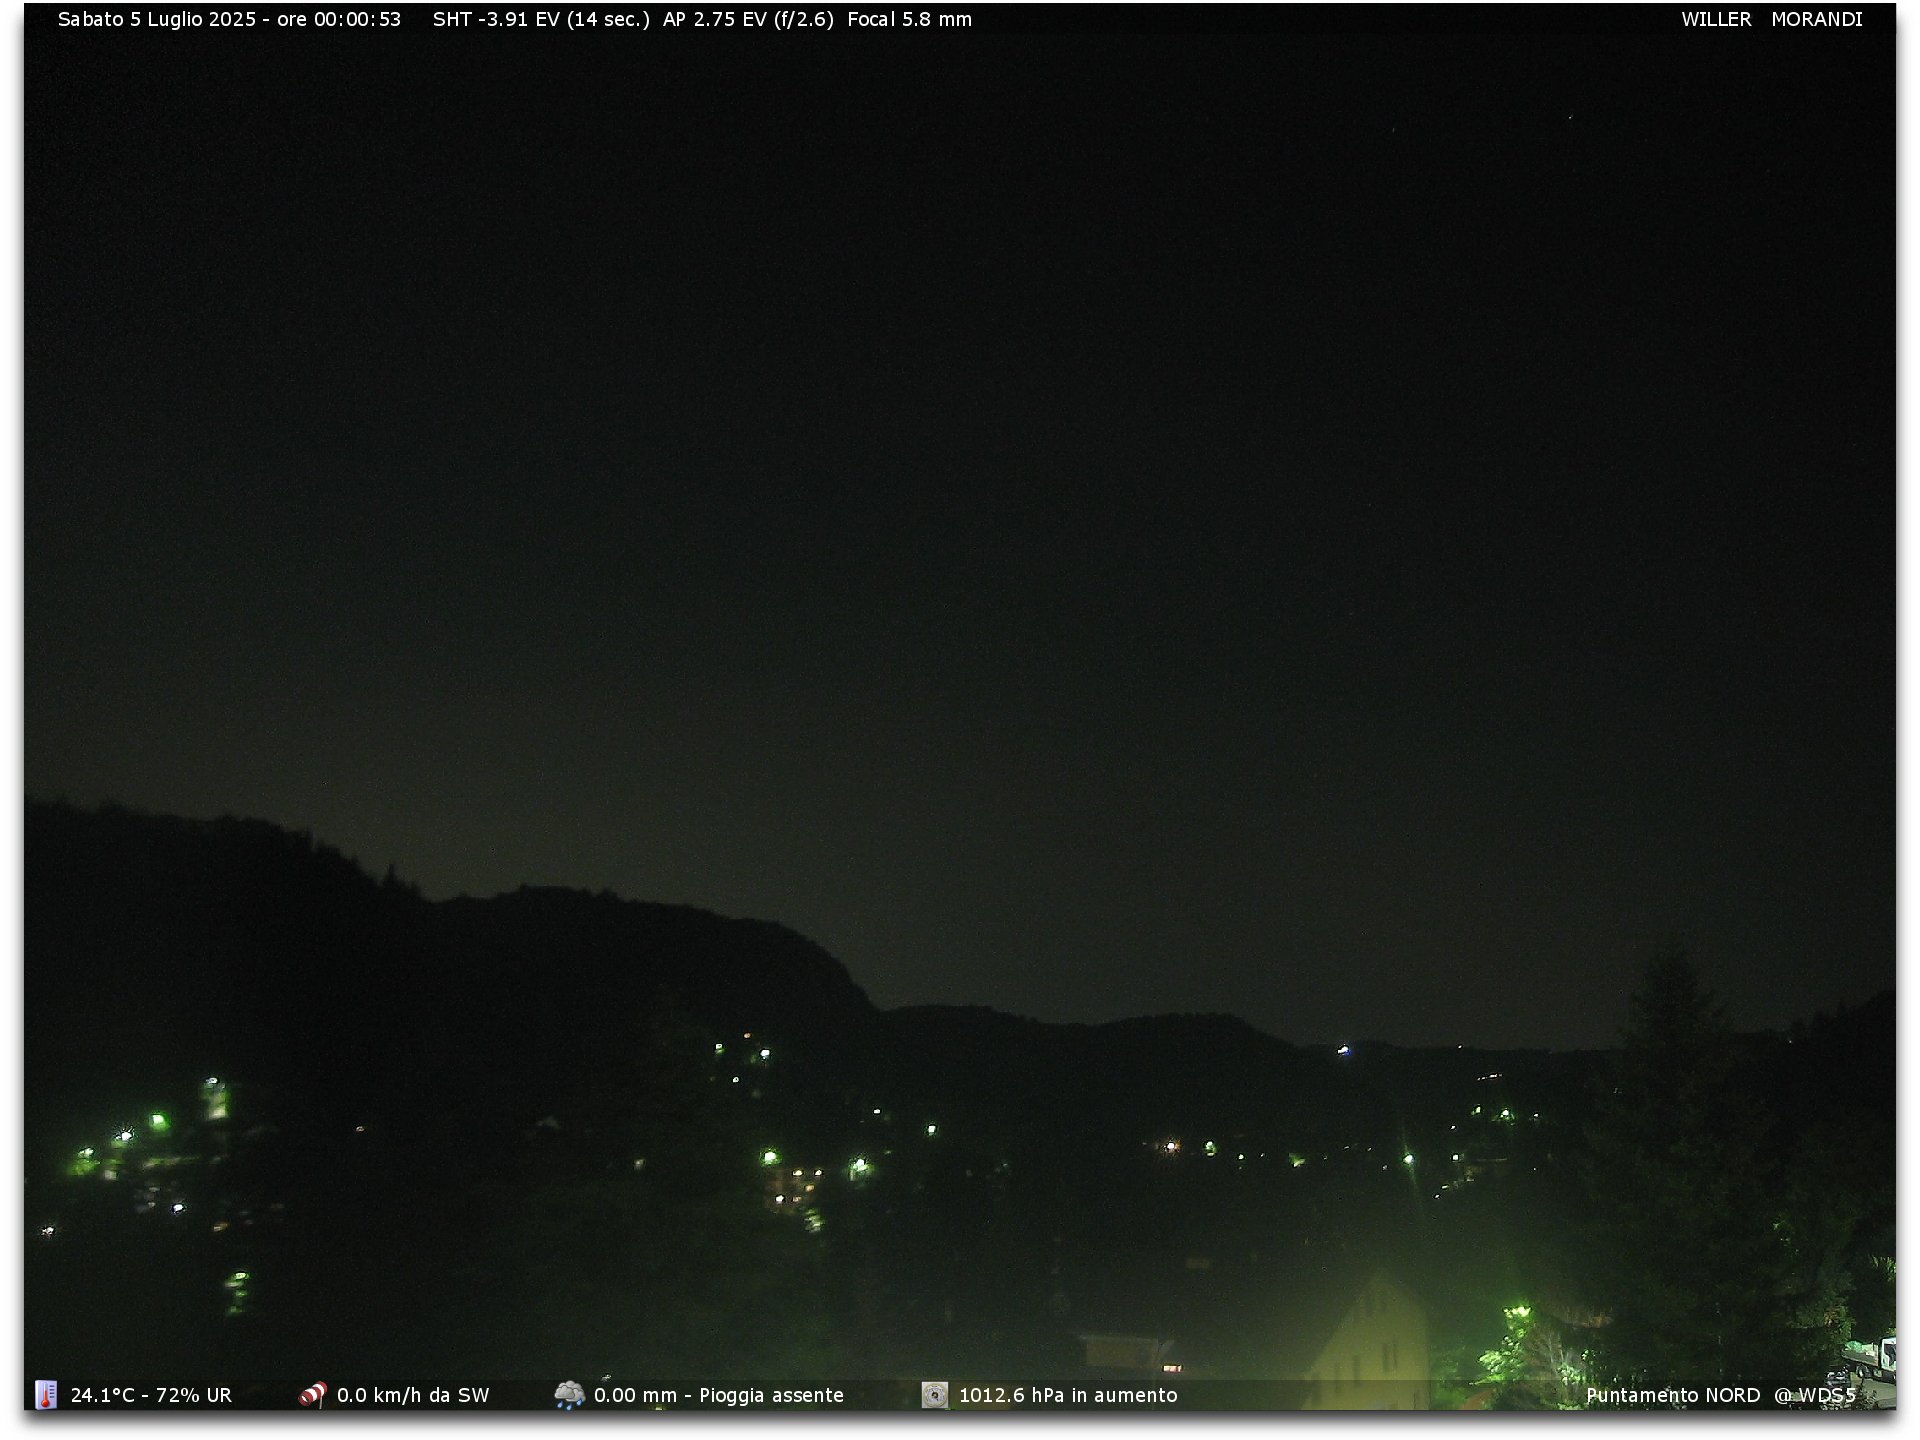Click the '1012.6 hPa in aumento' reading
The height and width of the screenshot is (1440, 1920).
point(1068,1395)
